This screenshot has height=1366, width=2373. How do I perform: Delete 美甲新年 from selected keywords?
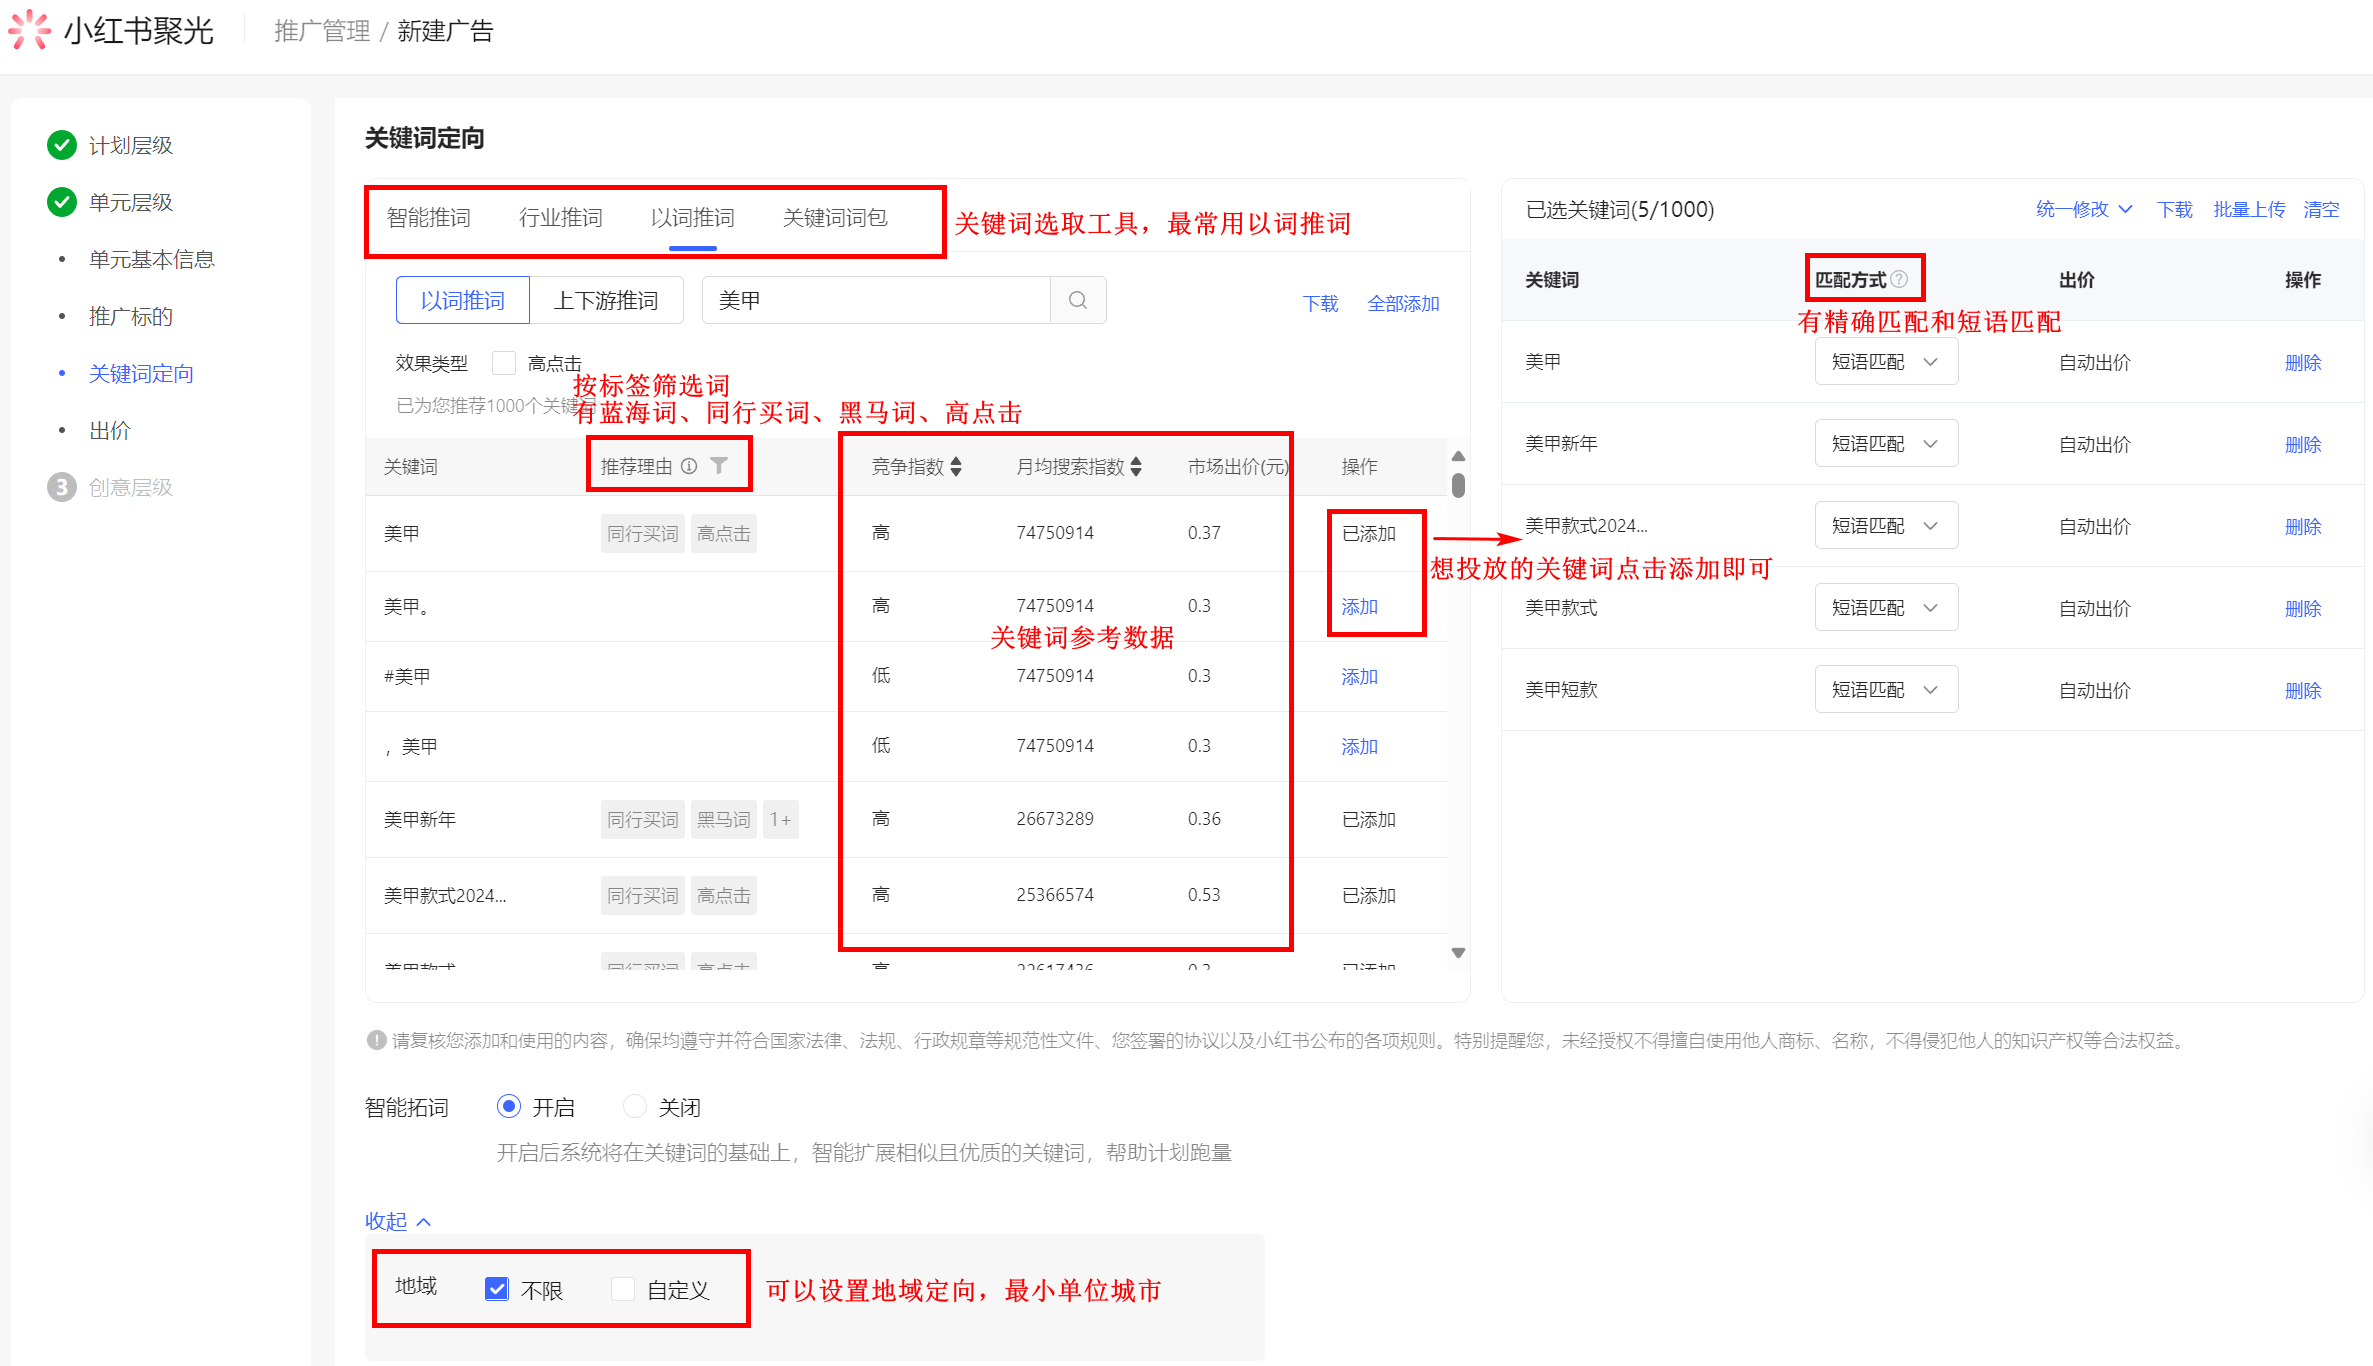click(x=2303, y=445)
